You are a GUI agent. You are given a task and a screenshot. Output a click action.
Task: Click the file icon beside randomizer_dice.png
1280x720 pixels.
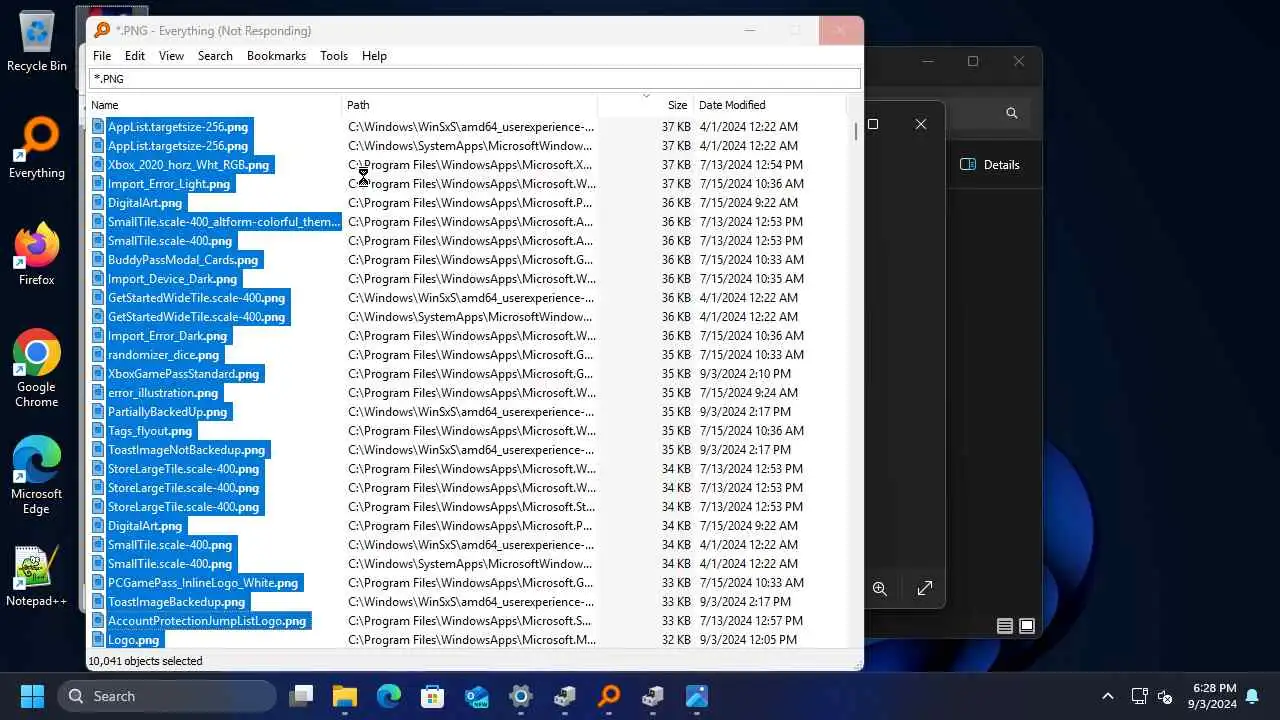point(98,355)
